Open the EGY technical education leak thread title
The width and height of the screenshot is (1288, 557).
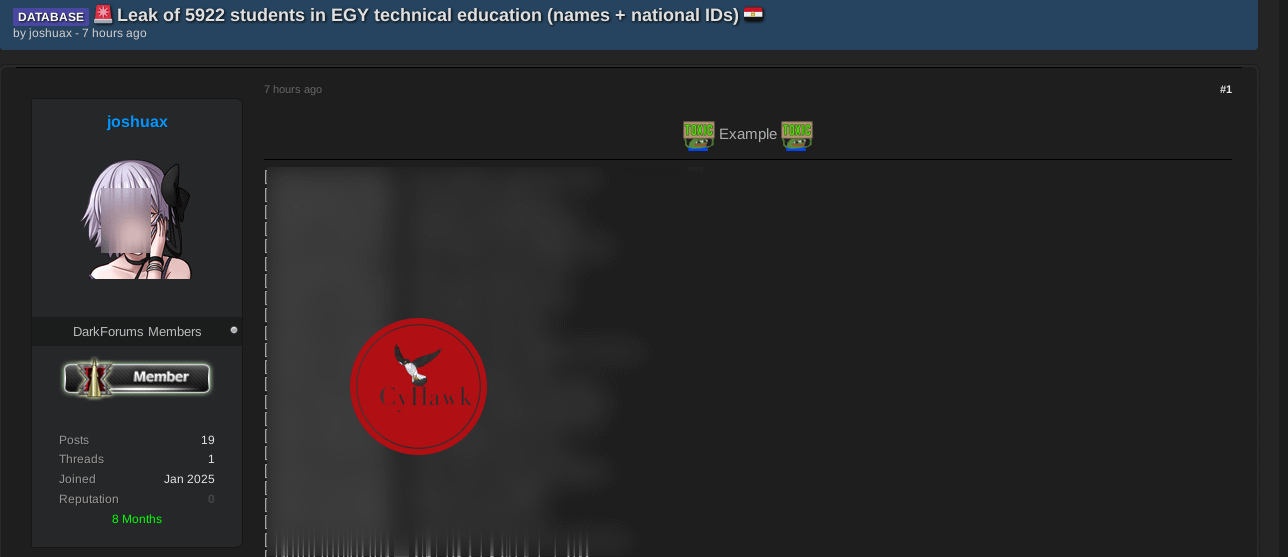click(x=428, y=14)
